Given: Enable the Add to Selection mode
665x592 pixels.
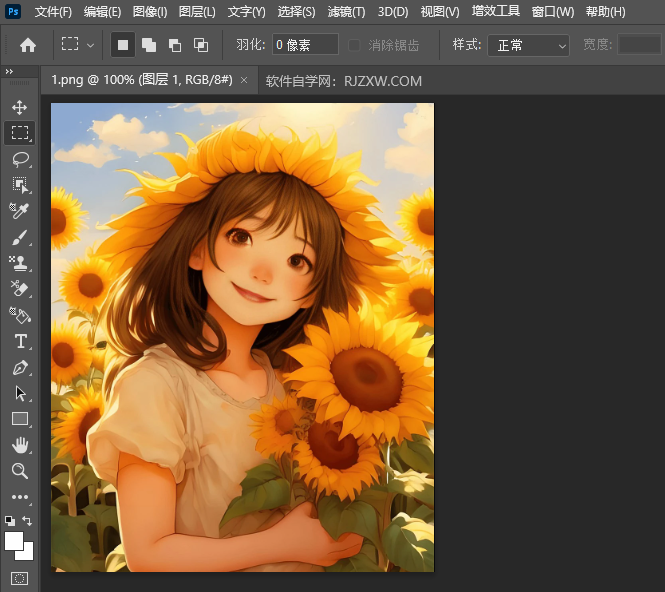Looking at the screenshot, I should [x=148, y=45].
